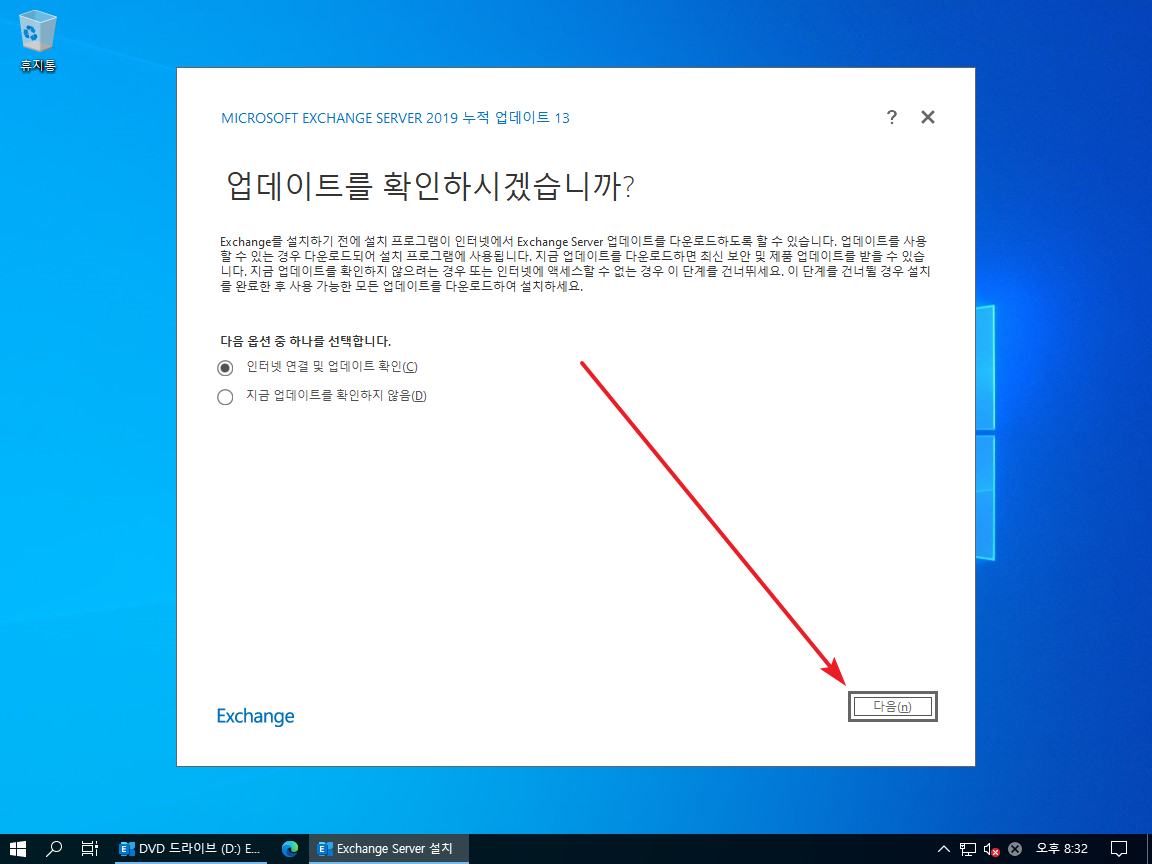Switch to DVD drive (D:) taskbar window

tap(190, 849)
